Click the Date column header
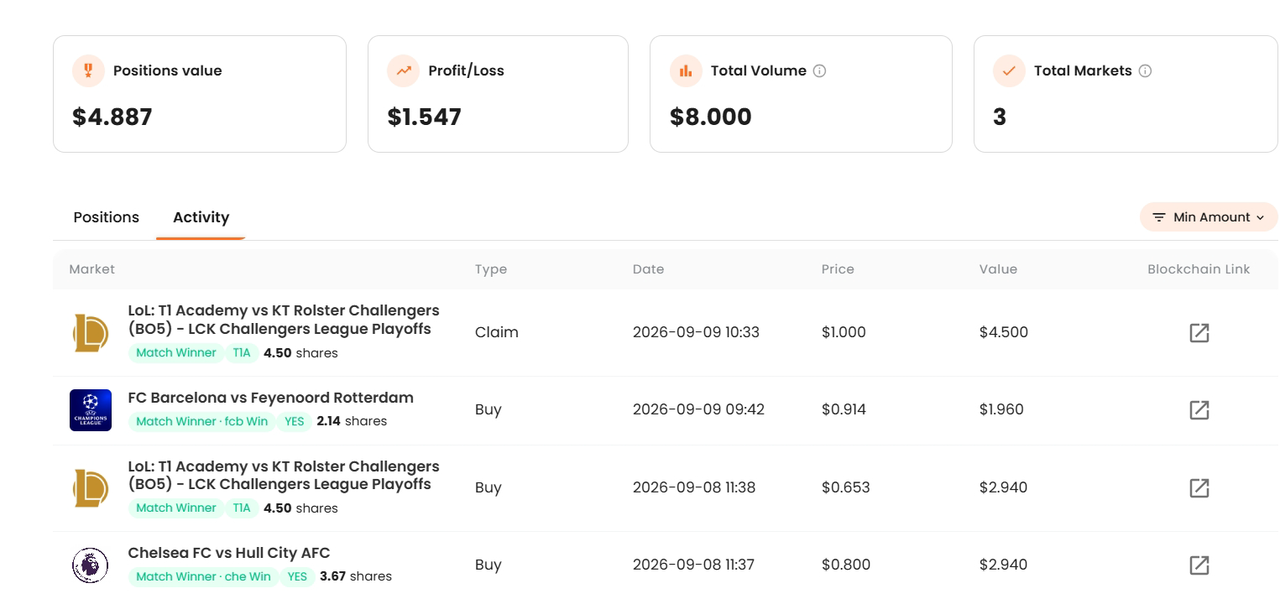 point(648,269)
